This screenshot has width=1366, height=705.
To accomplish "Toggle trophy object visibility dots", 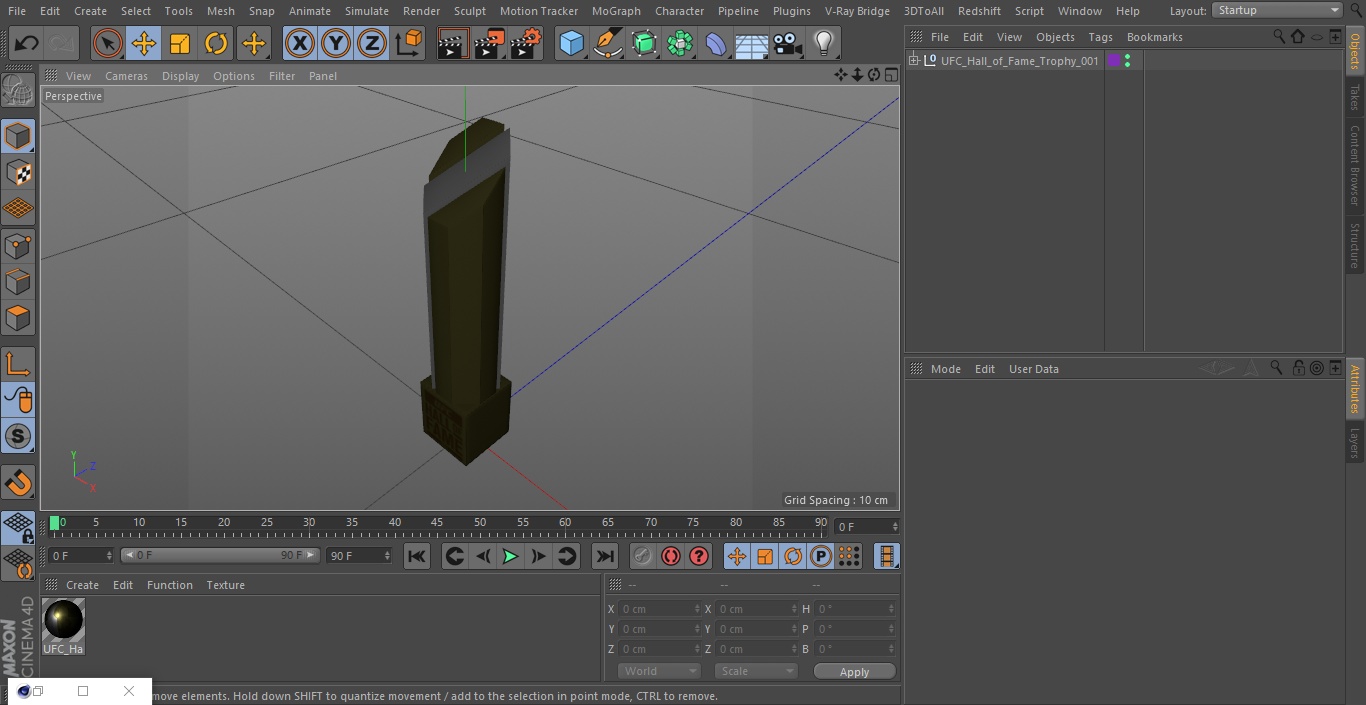I will 1128,61.
